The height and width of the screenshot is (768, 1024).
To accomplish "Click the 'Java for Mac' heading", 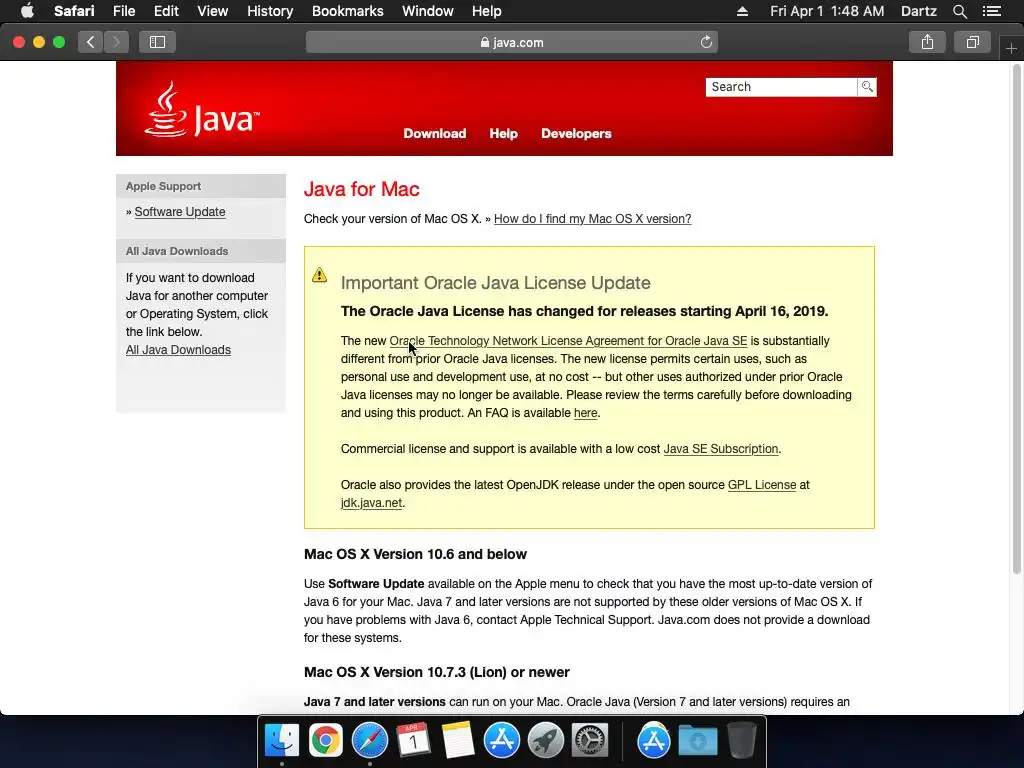I will (361, 189).
